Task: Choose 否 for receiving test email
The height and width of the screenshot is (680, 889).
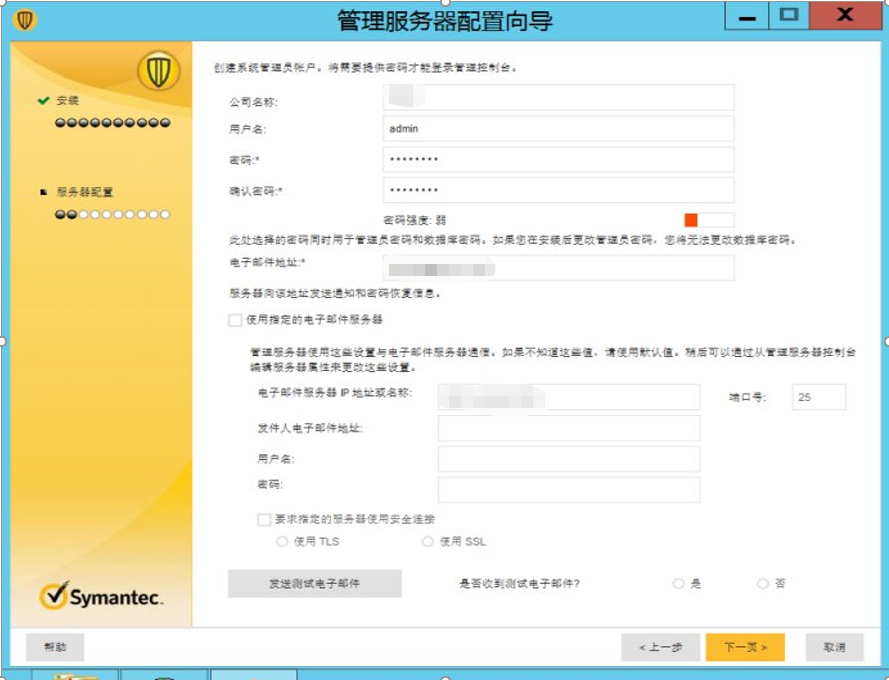Action: pyautogui.click(x=763, y=581)
